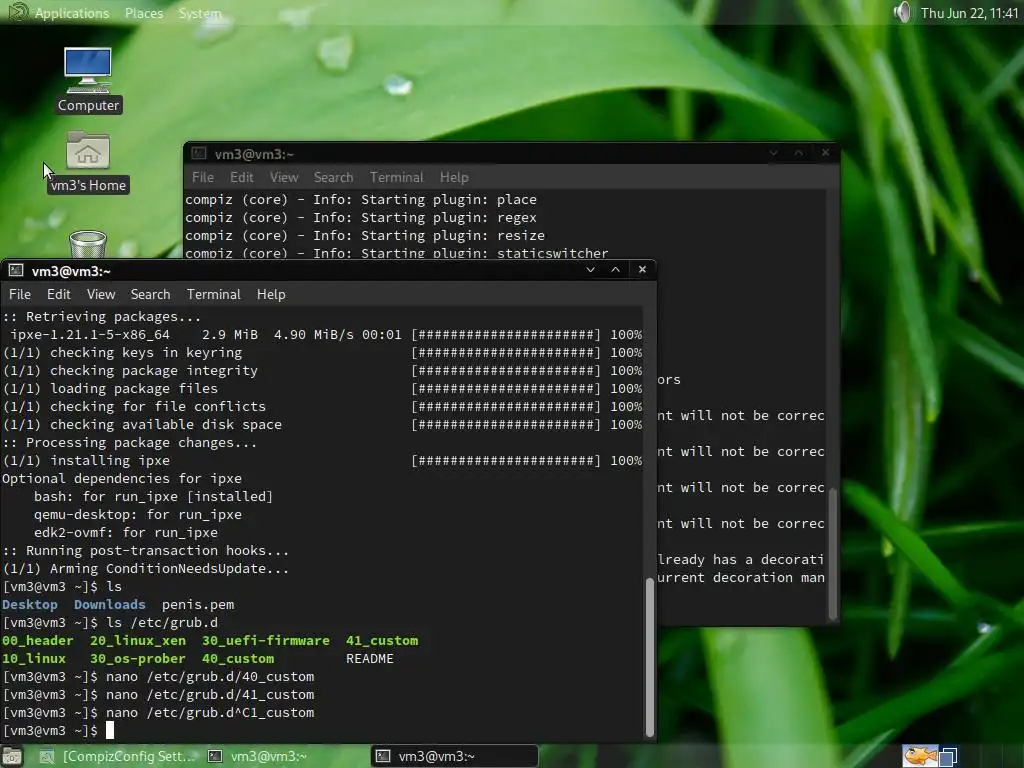This screenshot has width=1024, height=768.
Task: Open the Applications menu
Action: pos(72,13)
